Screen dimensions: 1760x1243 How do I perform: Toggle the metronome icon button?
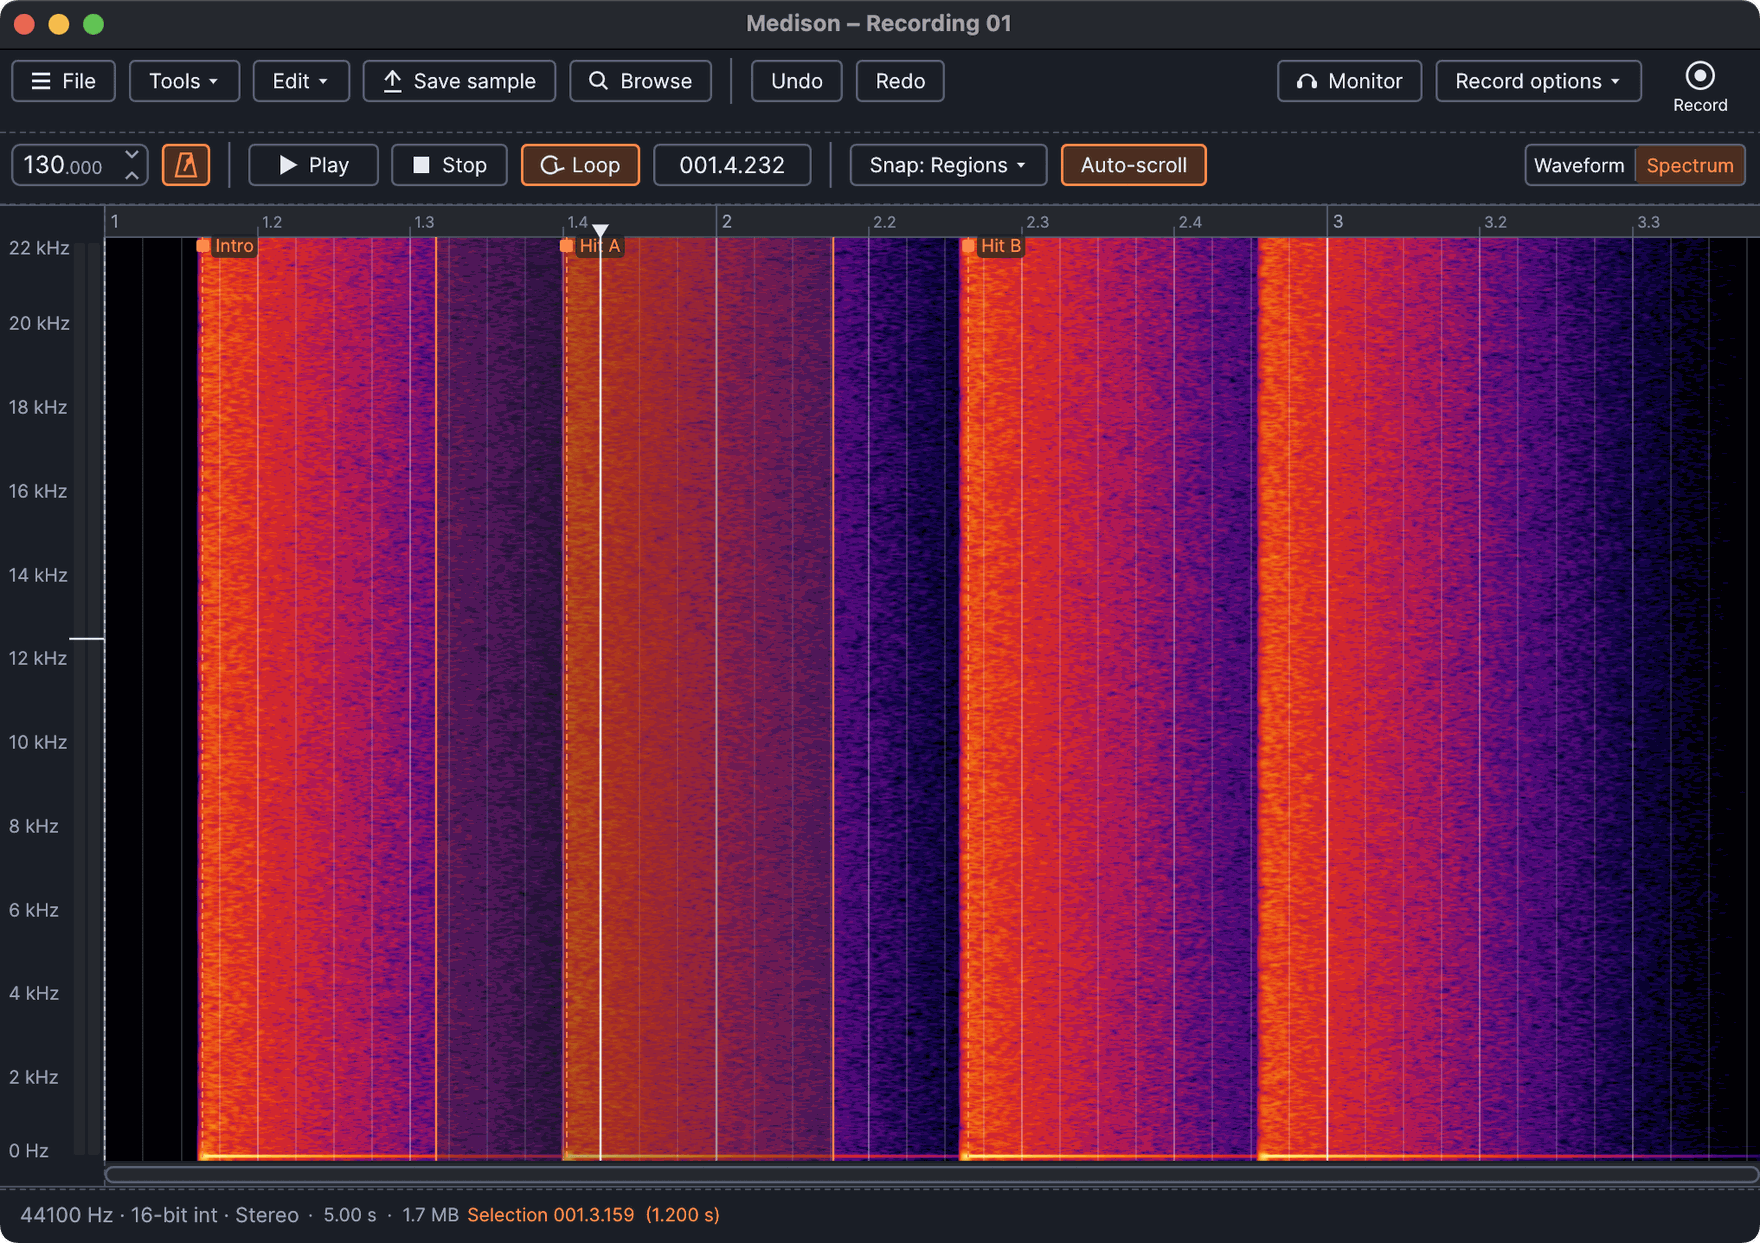tap(186, 165)
